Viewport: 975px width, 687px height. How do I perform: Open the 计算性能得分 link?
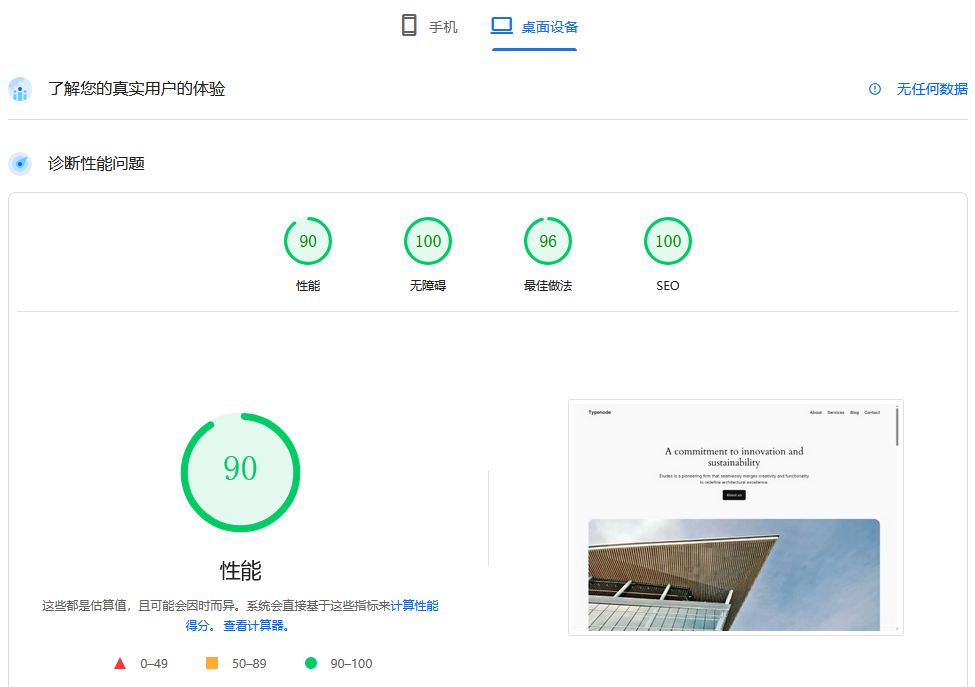coord(413,605)
